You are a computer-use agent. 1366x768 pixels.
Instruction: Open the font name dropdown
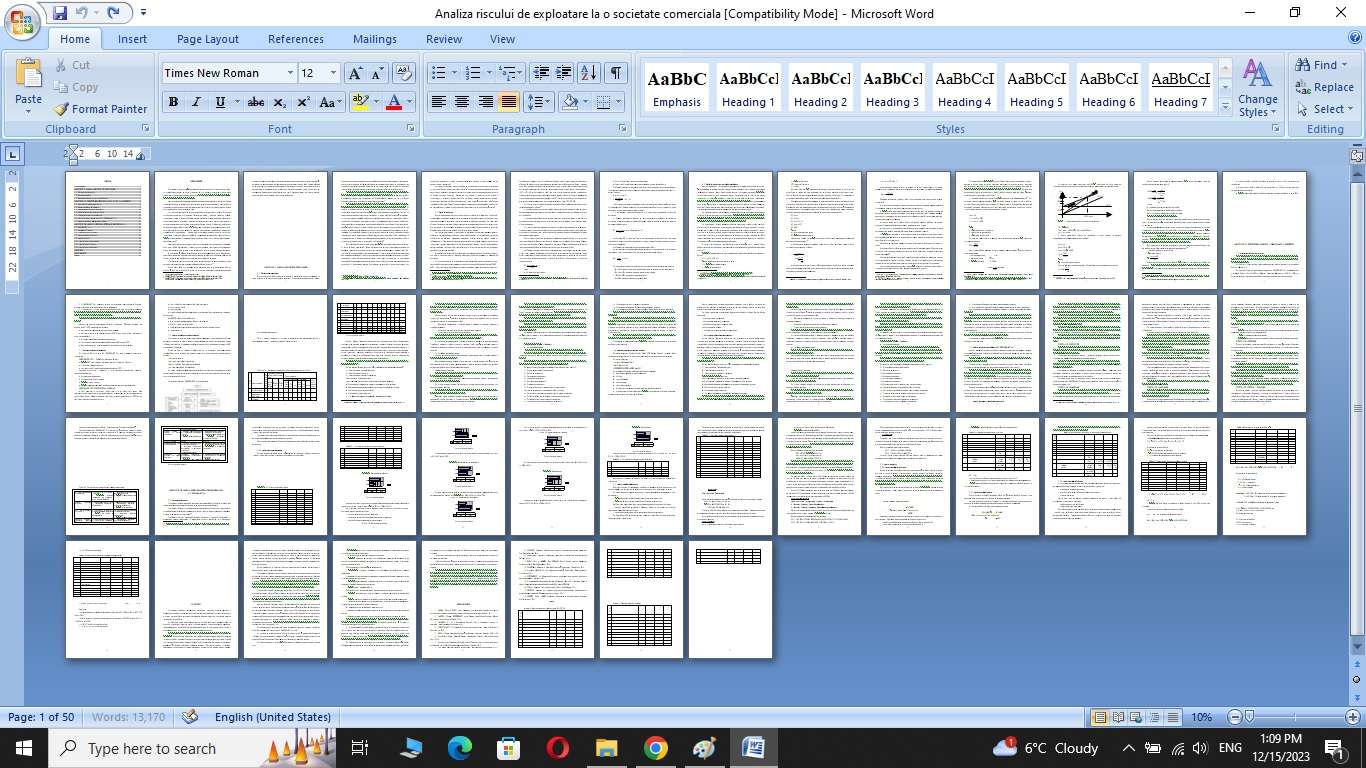click(x=290, y=73)
